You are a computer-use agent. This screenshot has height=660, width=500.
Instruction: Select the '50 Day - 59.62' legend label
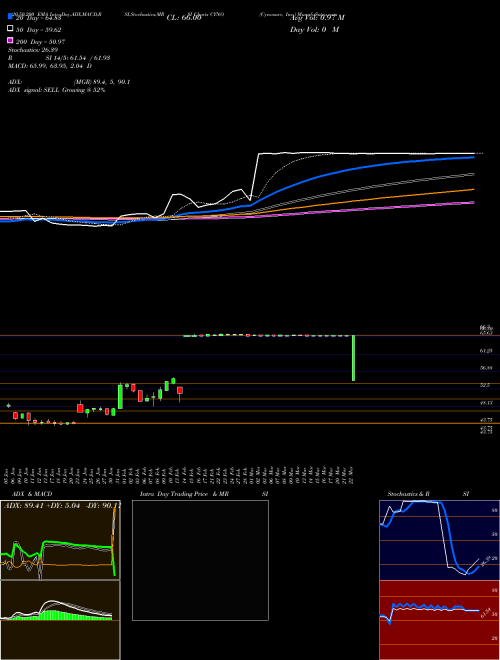click(x=39, y=30)
